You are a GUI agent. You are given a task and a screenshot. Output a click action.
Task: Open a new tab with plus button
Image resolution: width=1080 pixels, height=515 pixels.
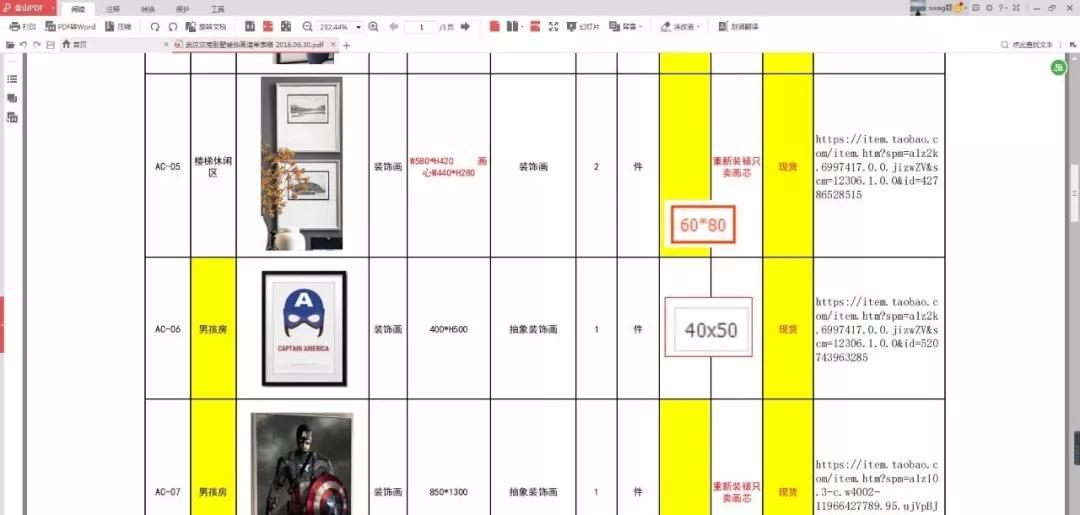(346, 45)
